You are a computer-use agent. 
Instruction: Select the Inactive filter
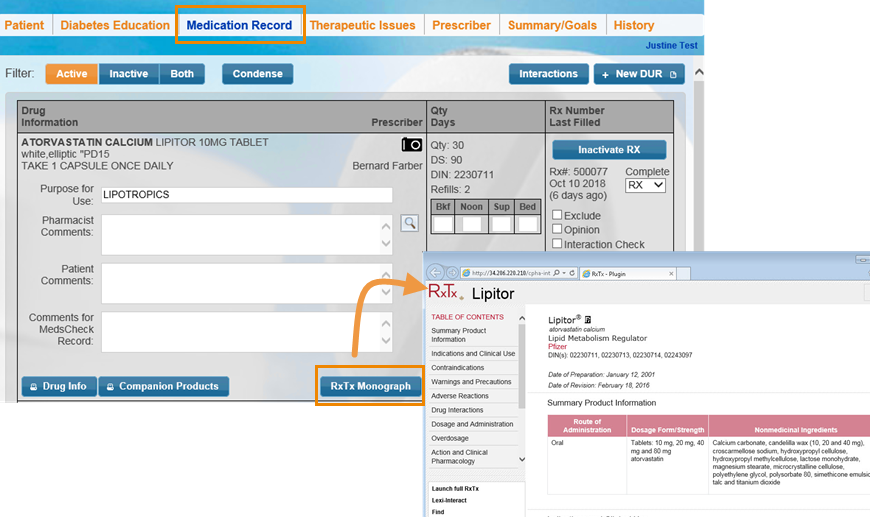coord(129,74)
